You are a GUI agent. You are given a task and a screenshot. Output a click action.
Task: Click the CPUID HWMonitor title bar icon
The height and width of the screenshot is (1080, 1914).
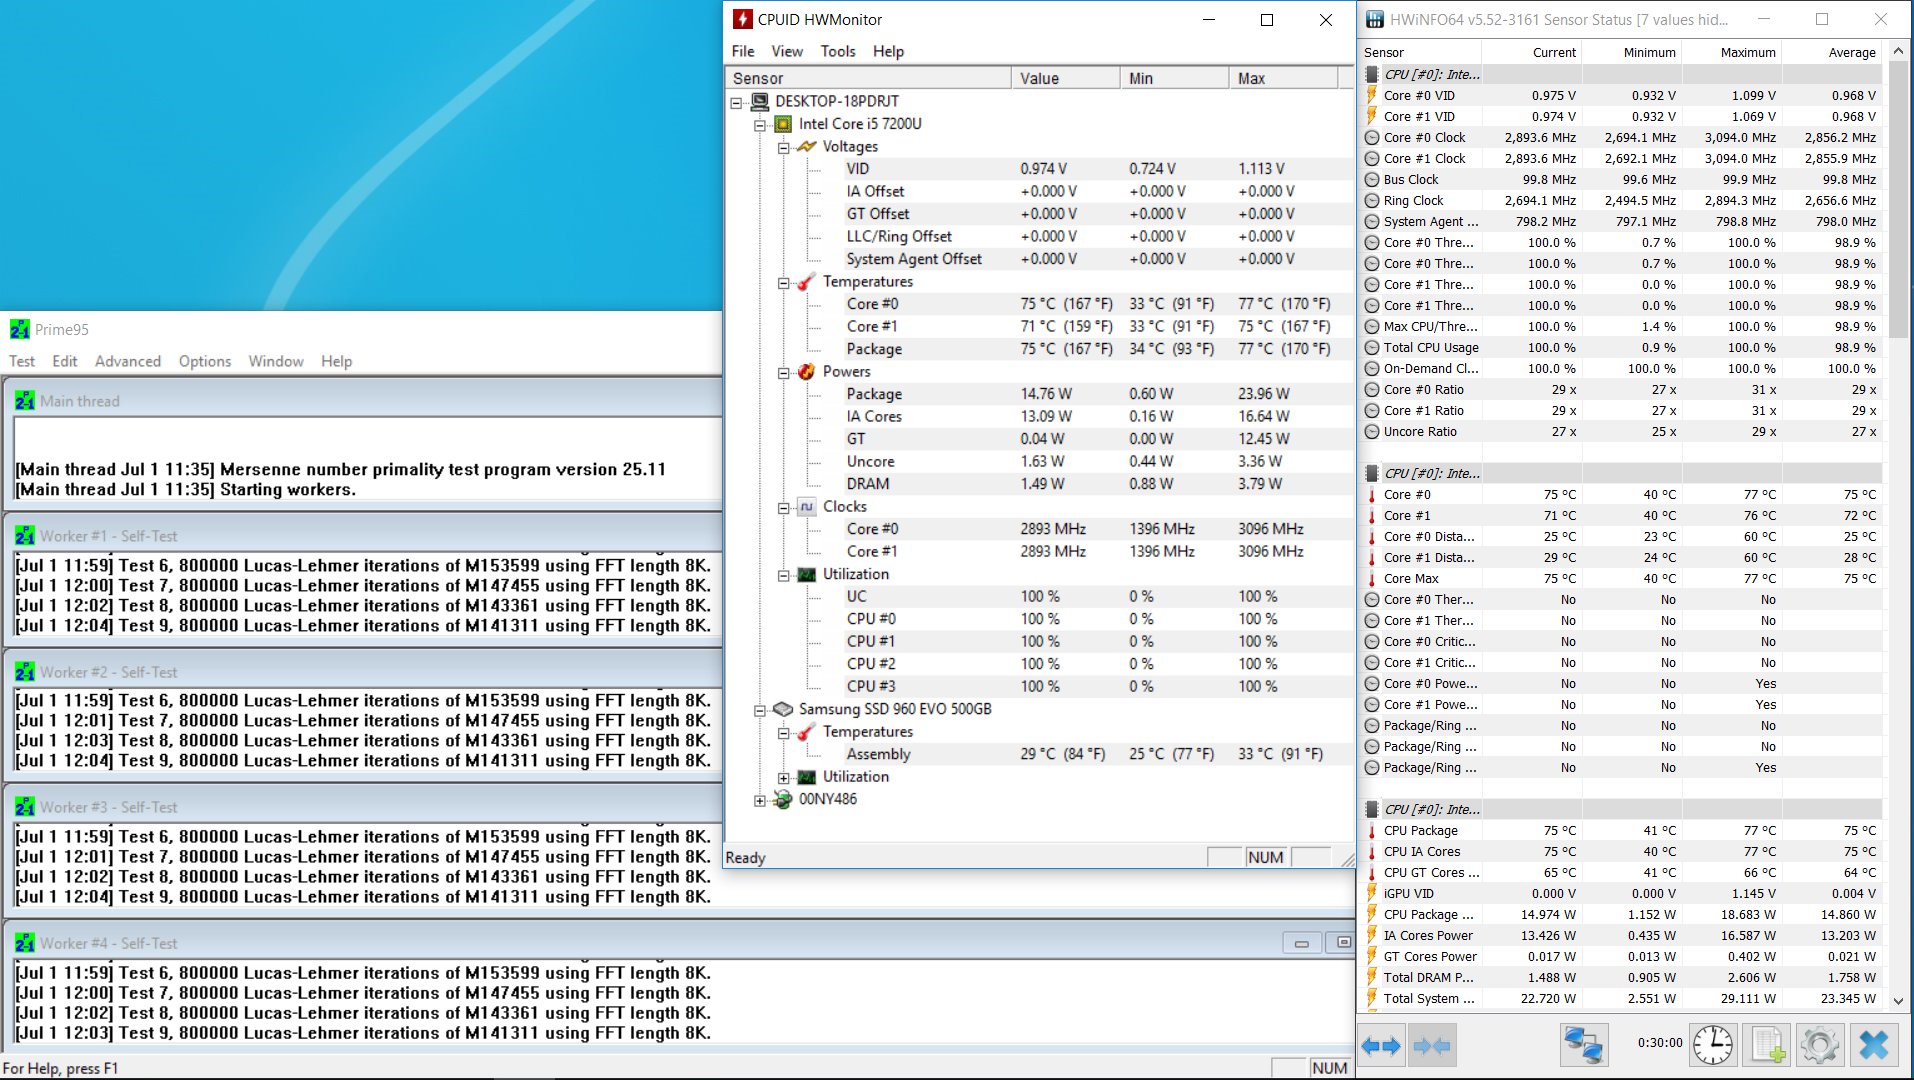[x=743, y=19]
